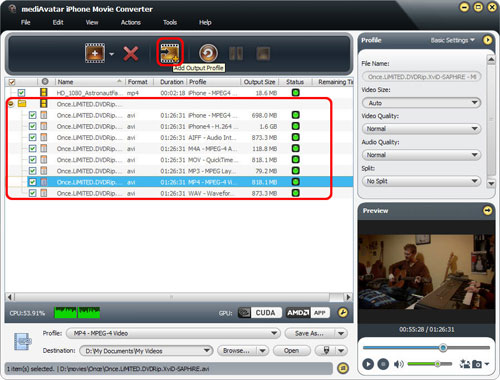This screenshot has height=380, width=500.
Task: Stop the preview playback
Action: pos(383,364)
